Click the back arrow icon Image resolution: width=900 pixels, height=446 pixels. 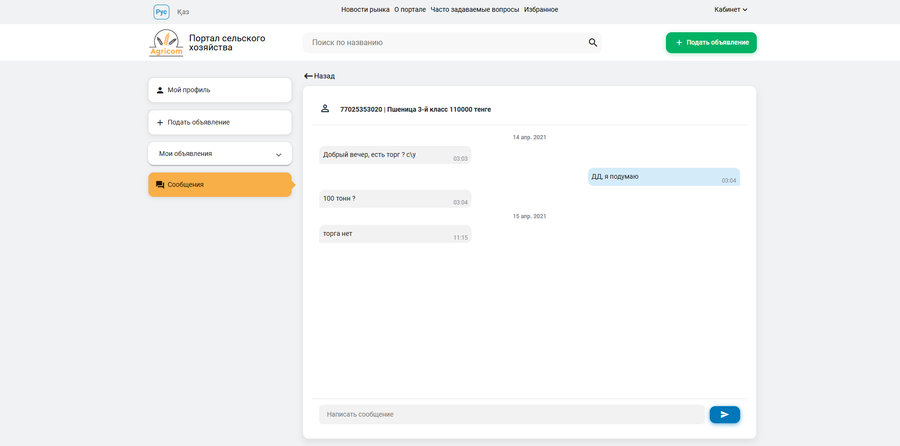308,76
